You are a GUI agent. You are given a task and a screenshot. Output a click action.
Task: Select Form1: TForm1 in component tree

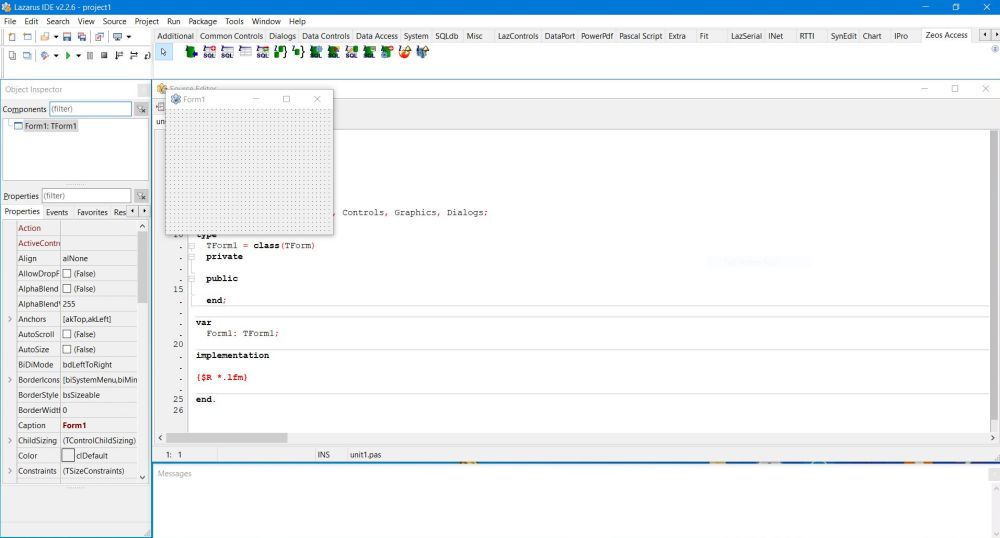coord(50,126)
